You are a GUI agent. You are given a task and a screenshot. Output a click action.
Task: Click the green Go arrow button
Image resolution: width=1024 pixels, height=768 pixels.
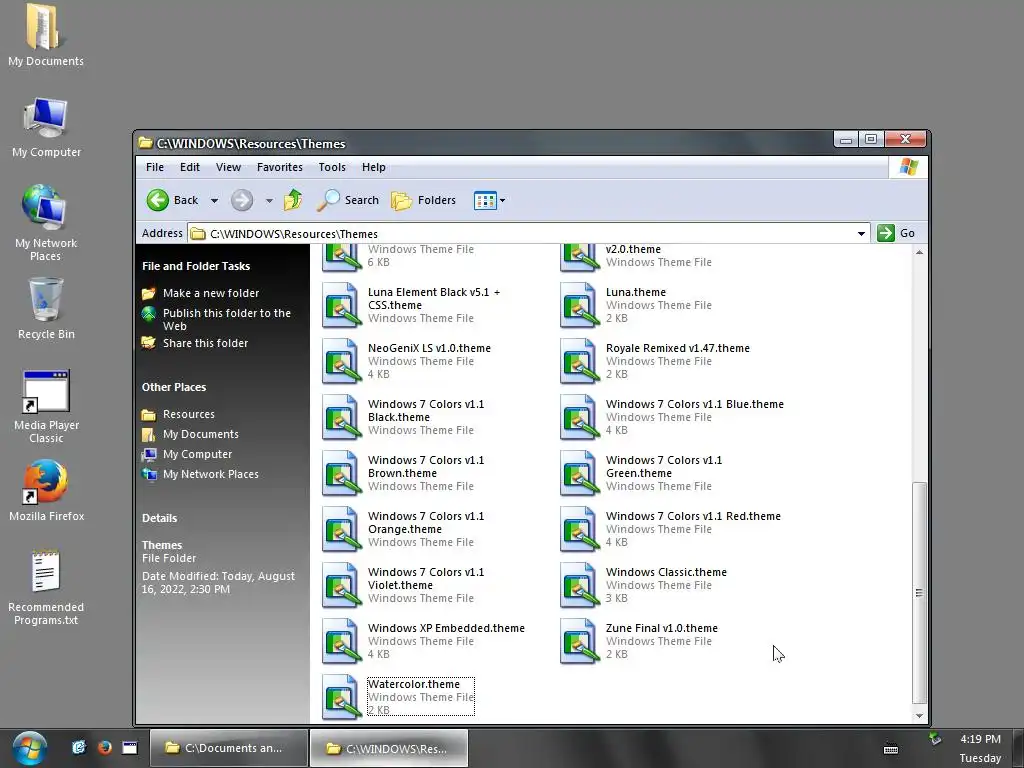tap(886, 233)
